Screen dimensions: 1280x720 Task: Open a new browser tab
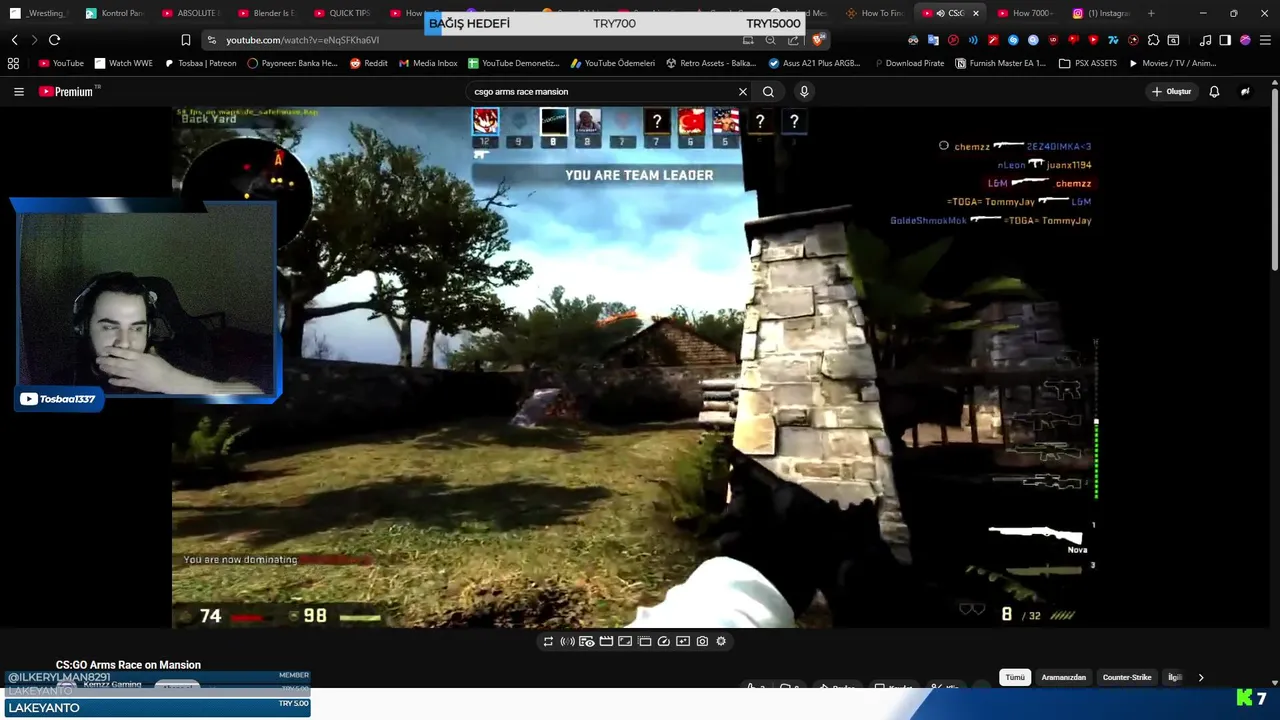pyautogui.click(x=1151, y=13)
